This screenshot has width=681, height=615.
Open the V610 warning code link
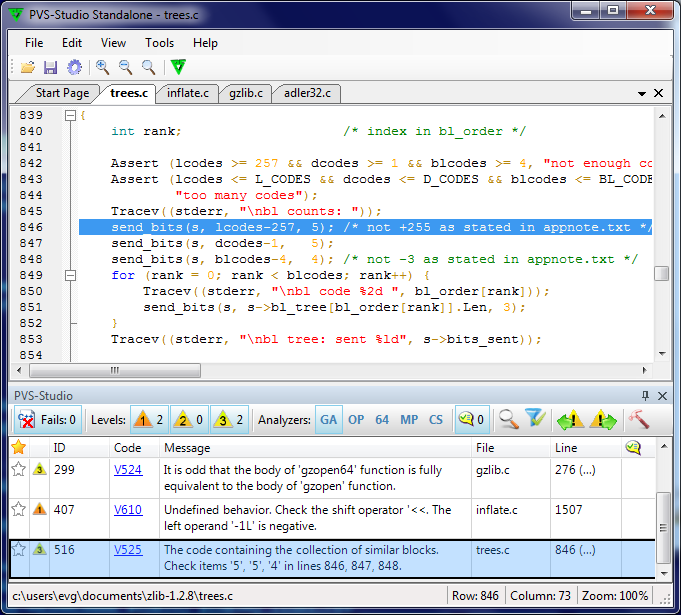(x=127, y=509)
